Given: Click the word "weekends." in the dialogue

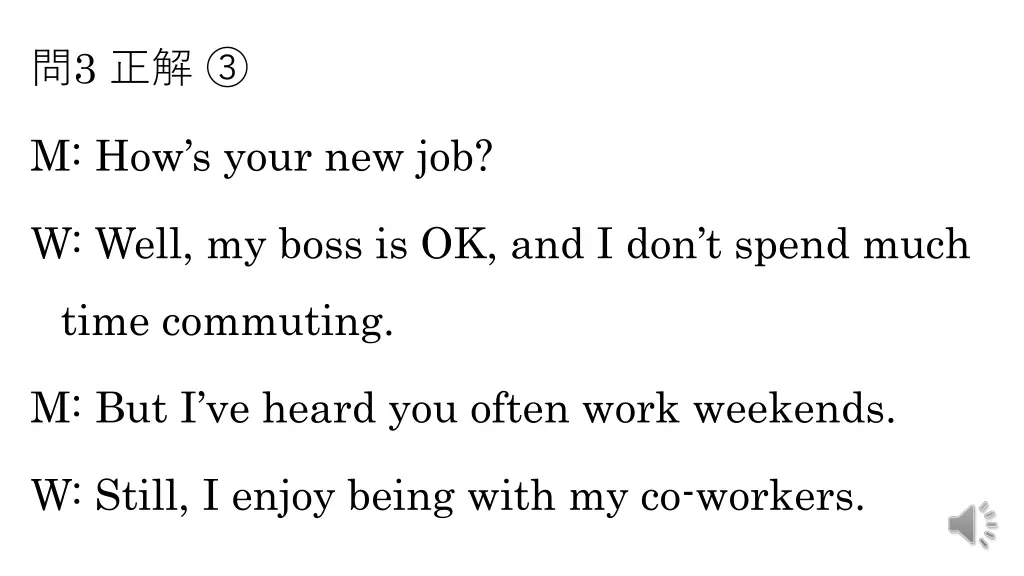Looking at the screenshot, I should (794, 408).
